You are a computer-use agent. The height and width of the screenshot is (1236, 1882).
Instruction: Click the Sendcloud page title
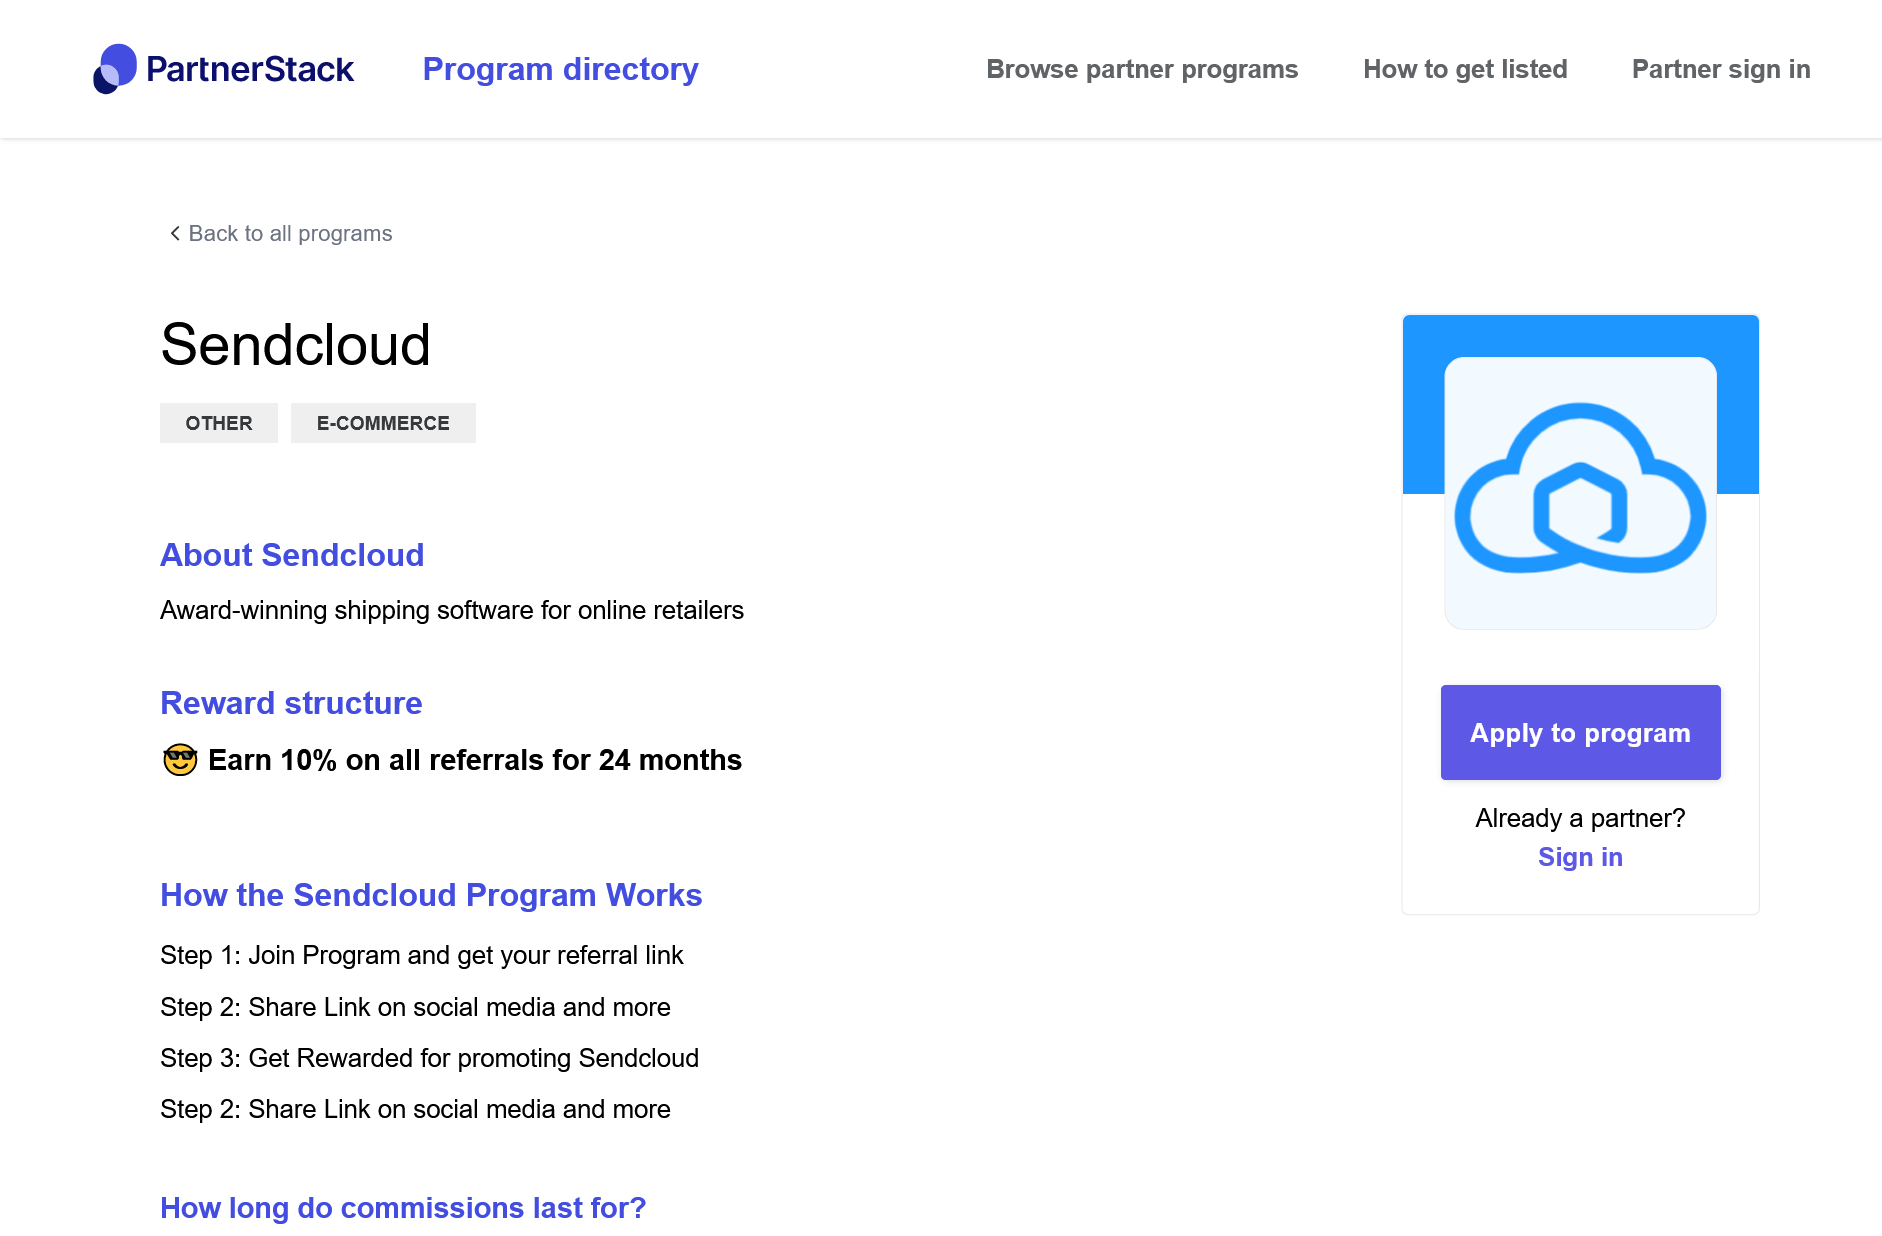click(x=295, y=345)
